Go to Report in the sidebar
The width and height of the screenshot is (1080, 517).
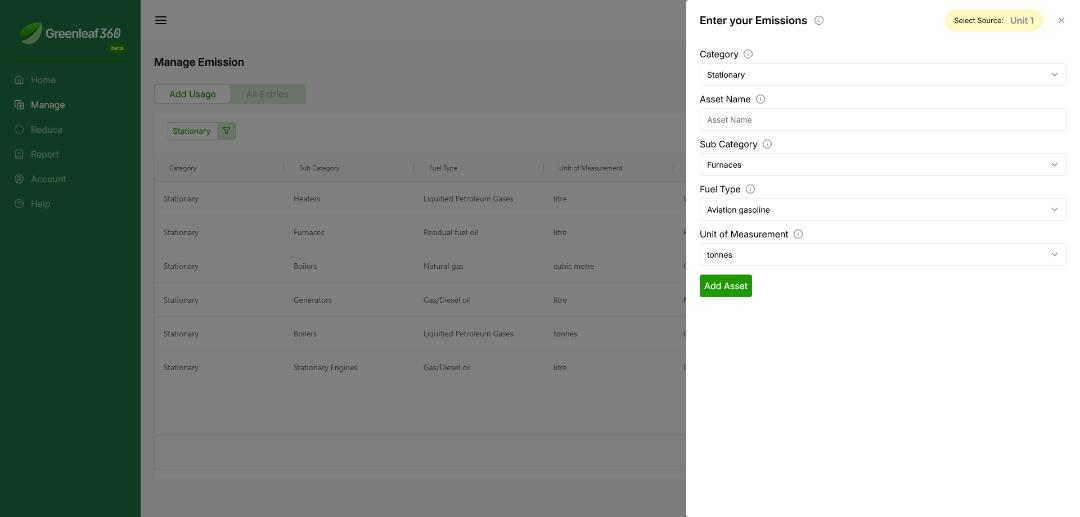pyautogui.click(x=44, y=154)
